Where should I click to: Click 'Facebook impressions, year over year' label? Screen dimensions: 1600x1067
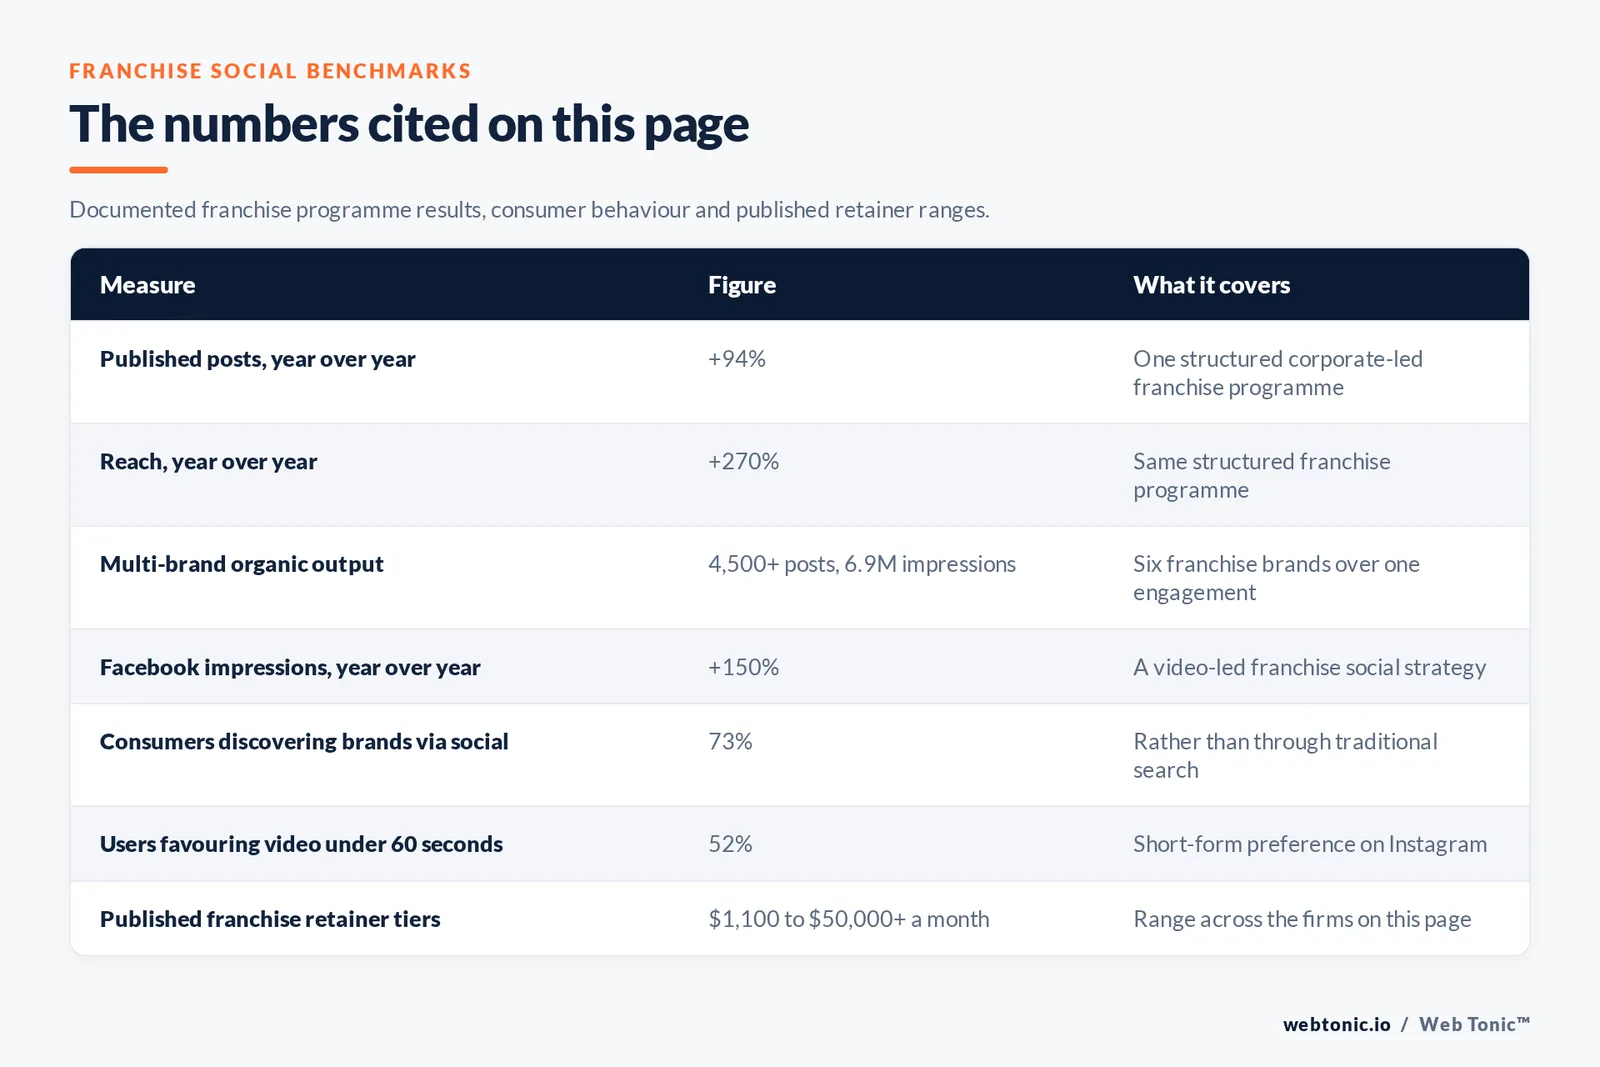pos(290,667)
